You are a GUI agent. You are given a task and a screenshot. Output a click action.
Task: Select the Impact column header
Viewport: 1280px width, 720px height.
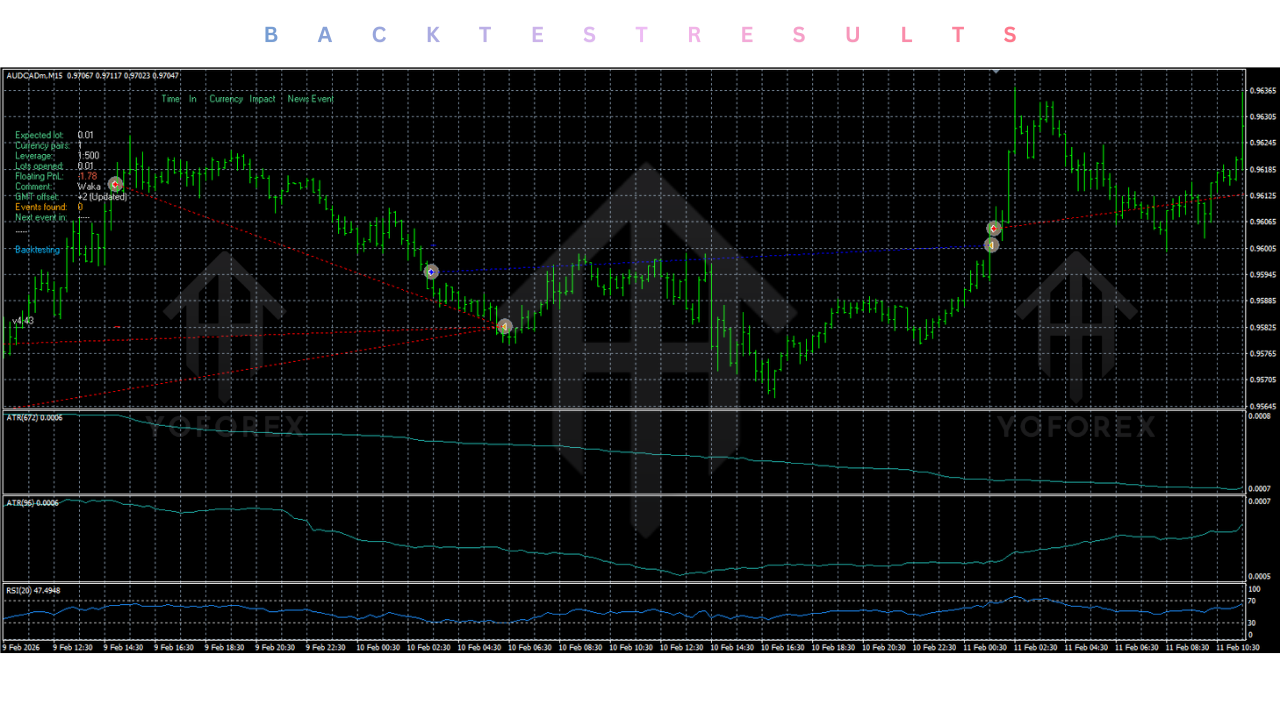tap(261, 99)
